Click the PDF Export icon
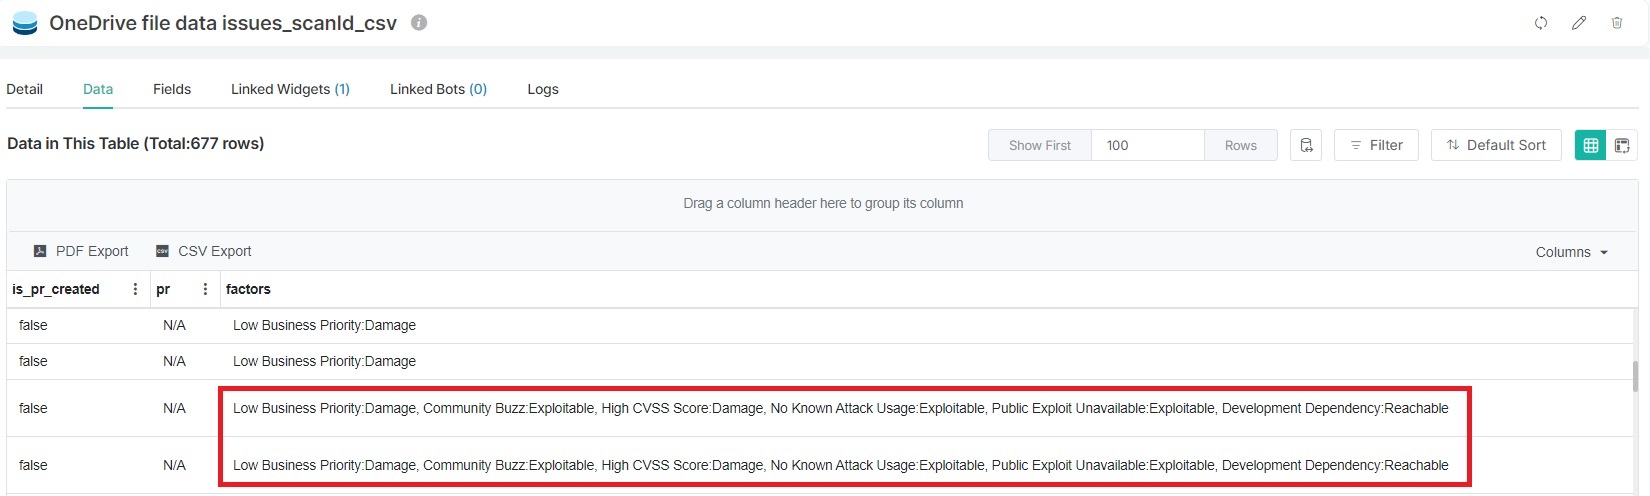1650x496 pixels. point(40,251)
